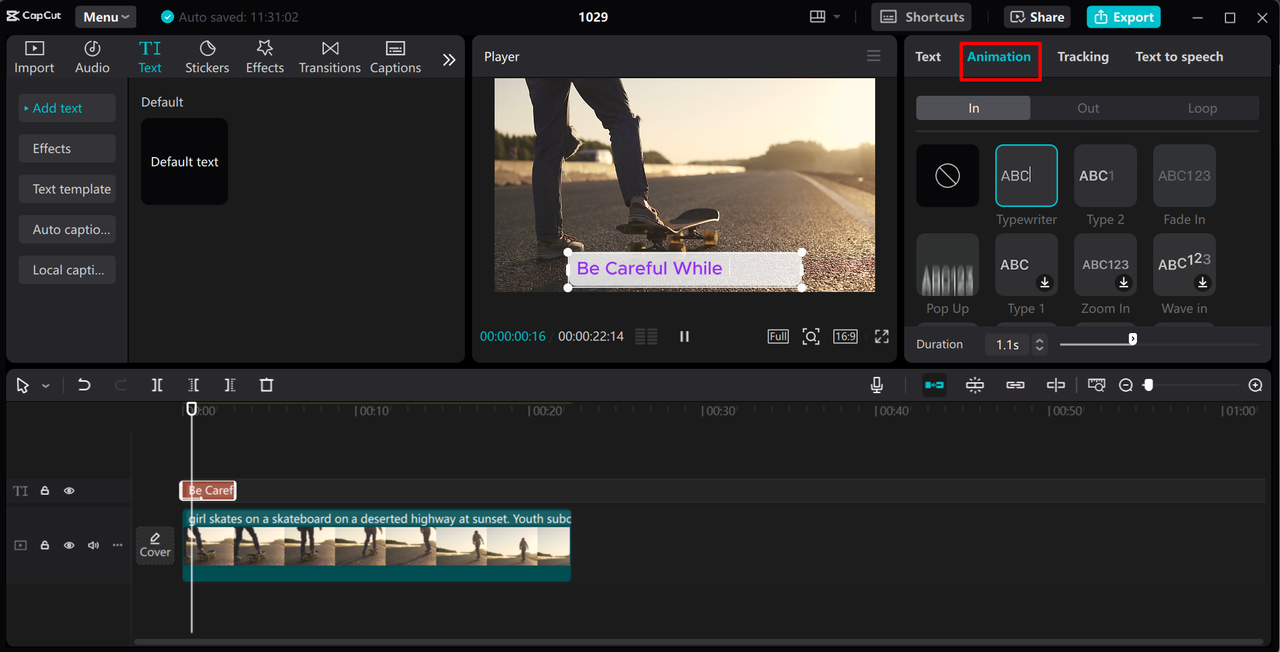Viewport: 1280px width, 652px height.
Task: Select the In animation segment
Action: 973,108
